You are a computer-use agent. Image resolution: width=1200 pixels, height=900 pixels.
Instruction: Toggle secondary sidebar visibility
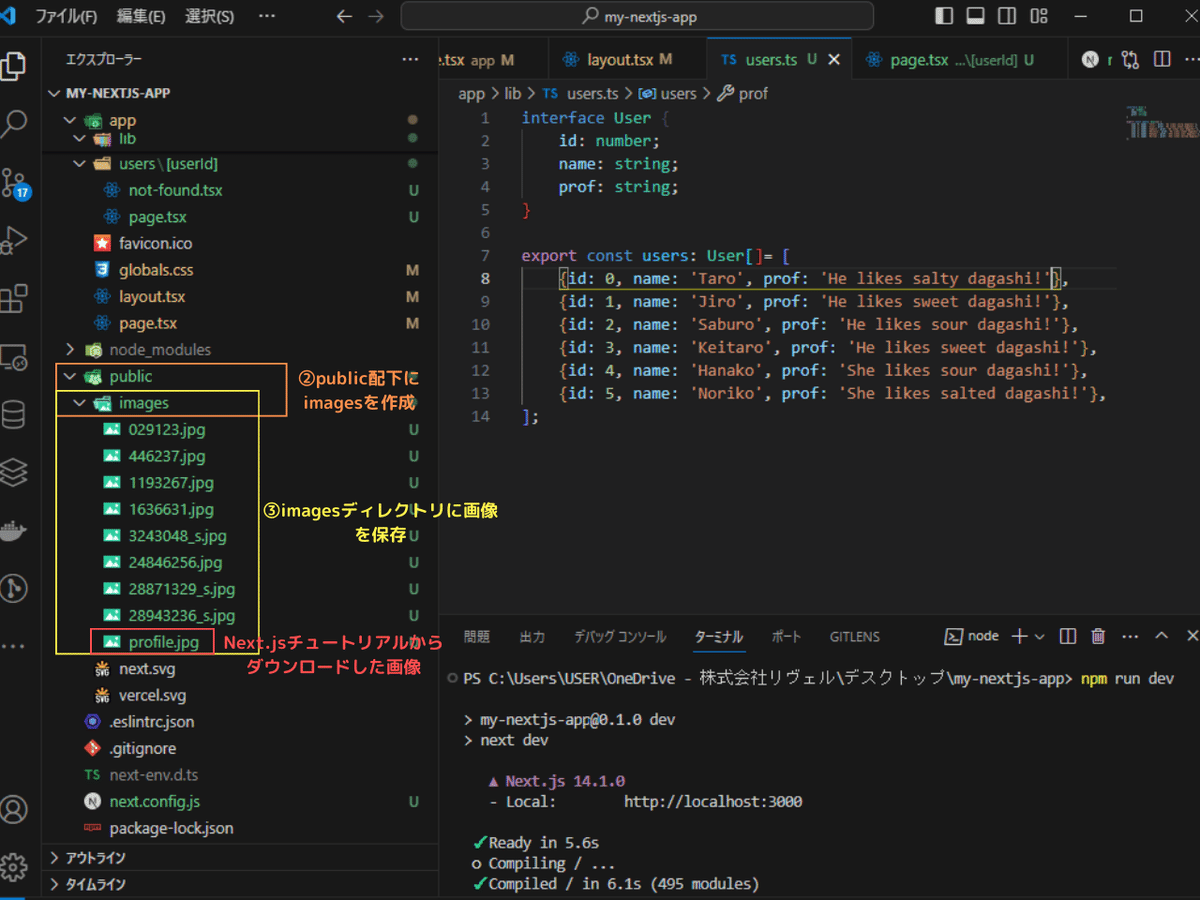(1008, 16)
